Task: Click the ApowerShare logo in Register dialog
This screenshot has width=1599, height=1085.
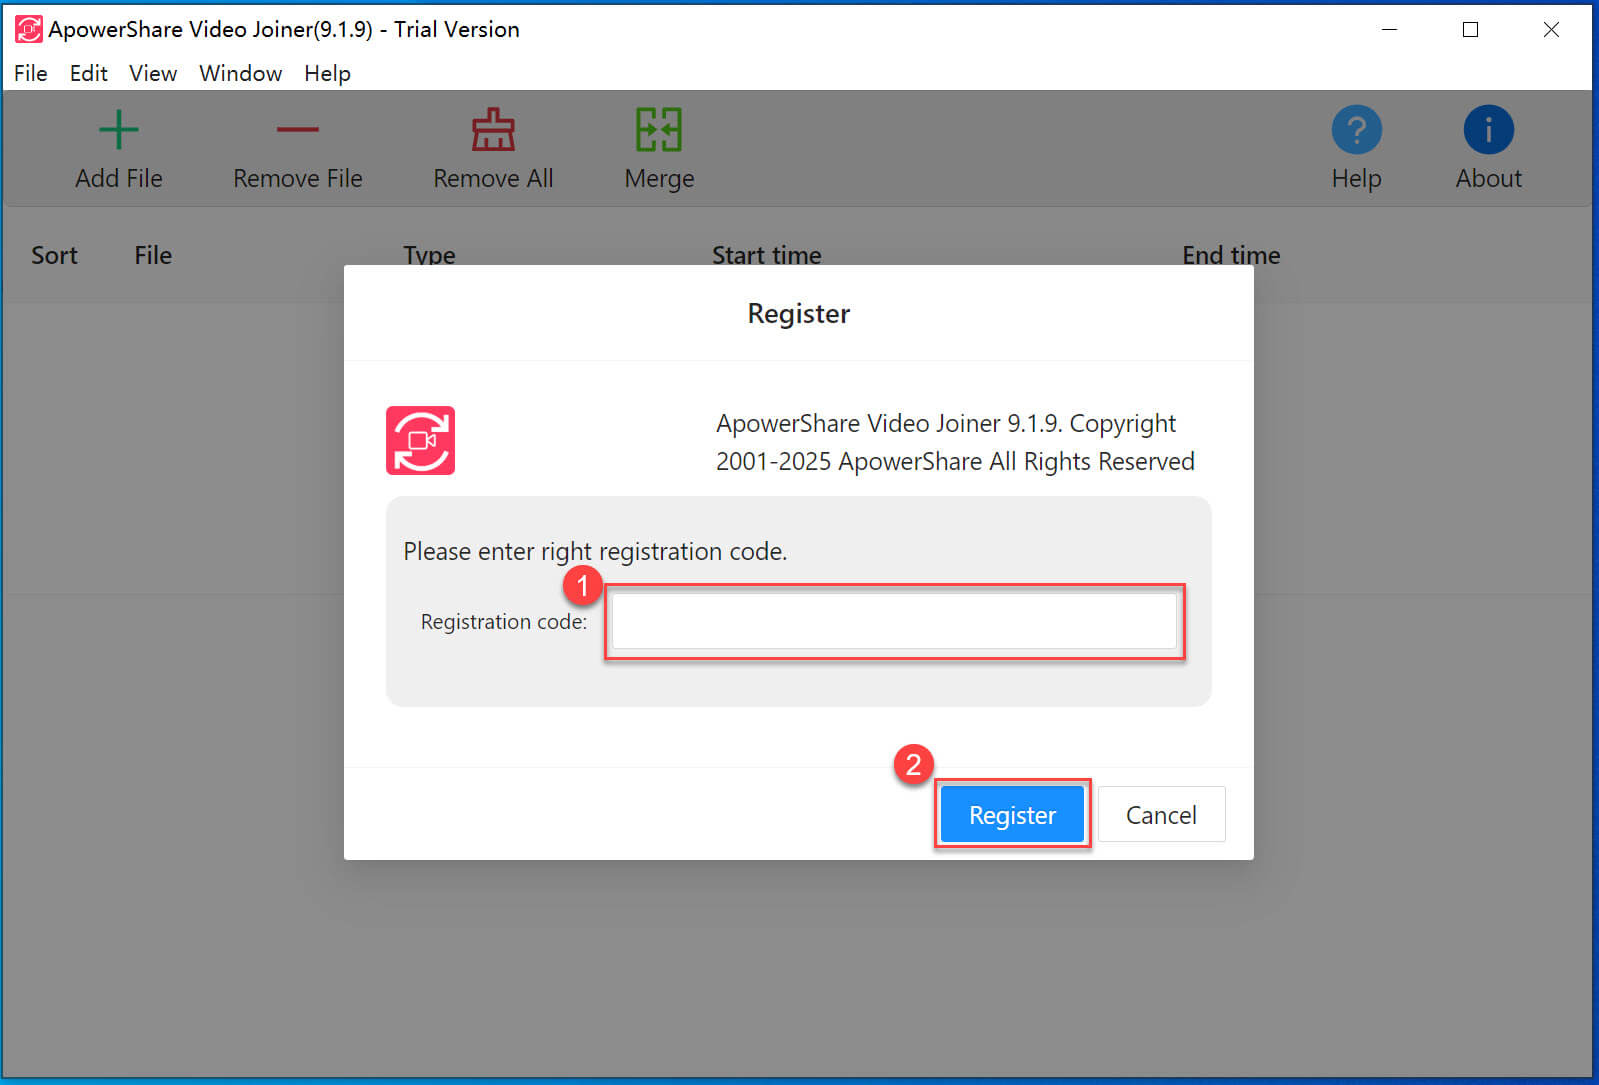Action: tap(421, 440)
